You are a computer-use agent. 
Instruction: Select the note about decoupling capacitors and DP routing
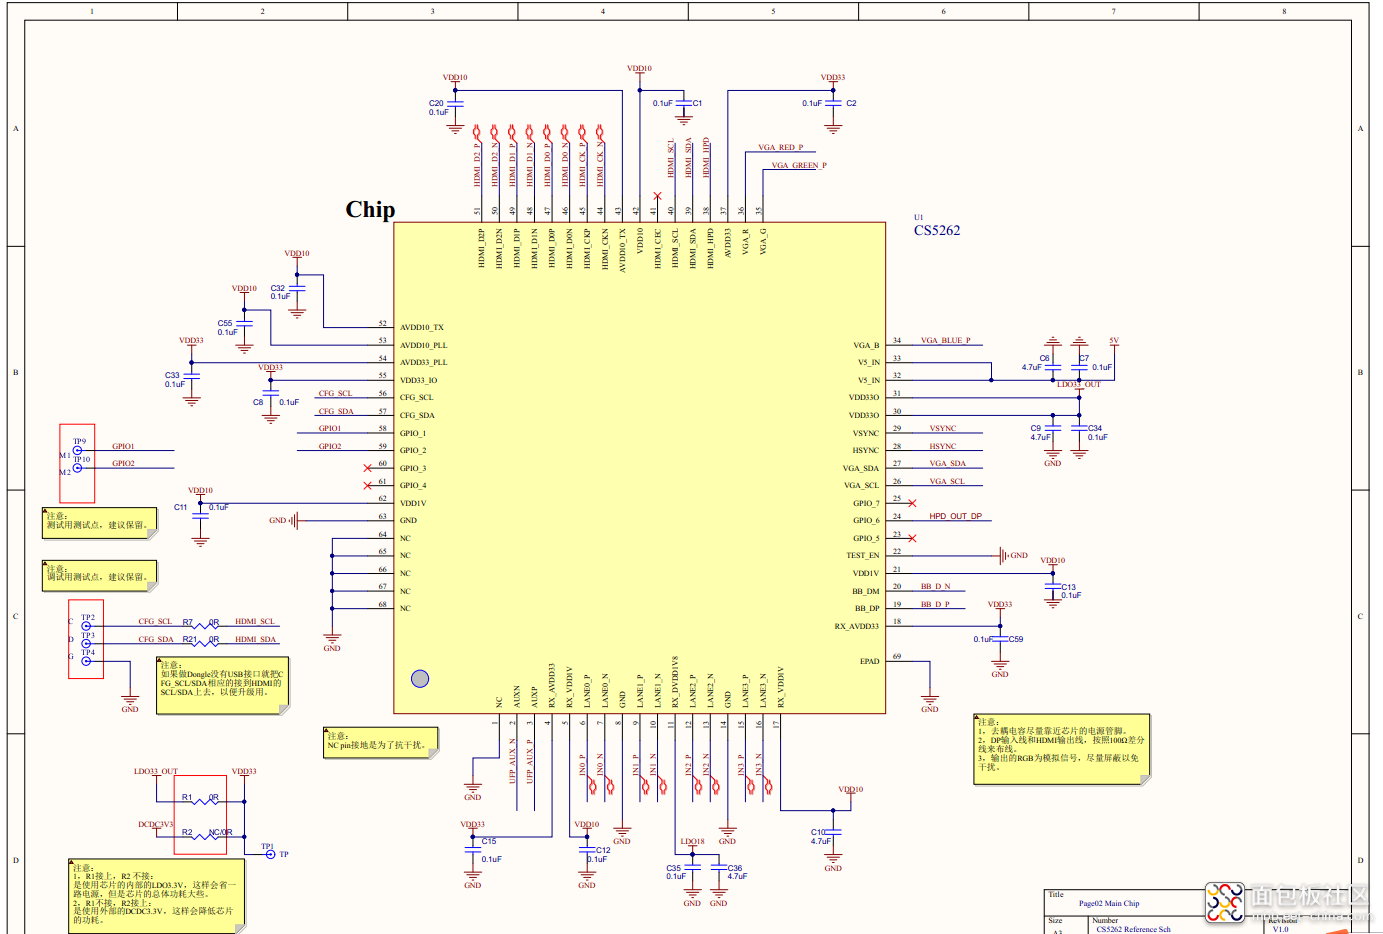point(1062,749)
